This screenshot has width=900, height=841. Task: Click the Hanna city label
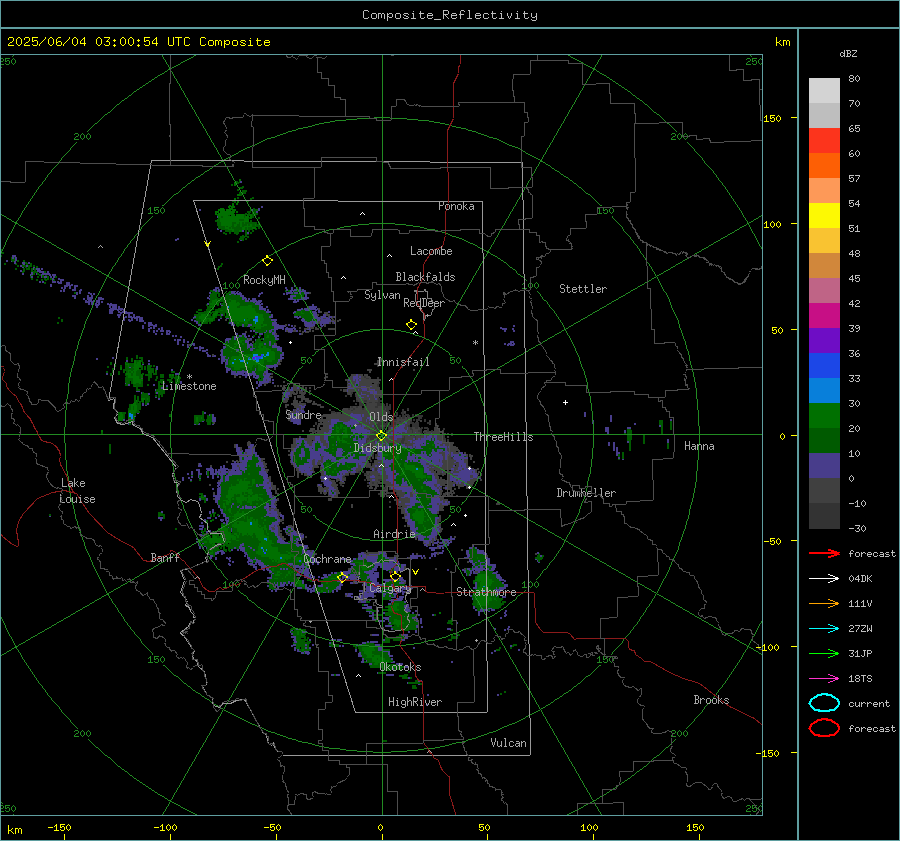(699, 446)
